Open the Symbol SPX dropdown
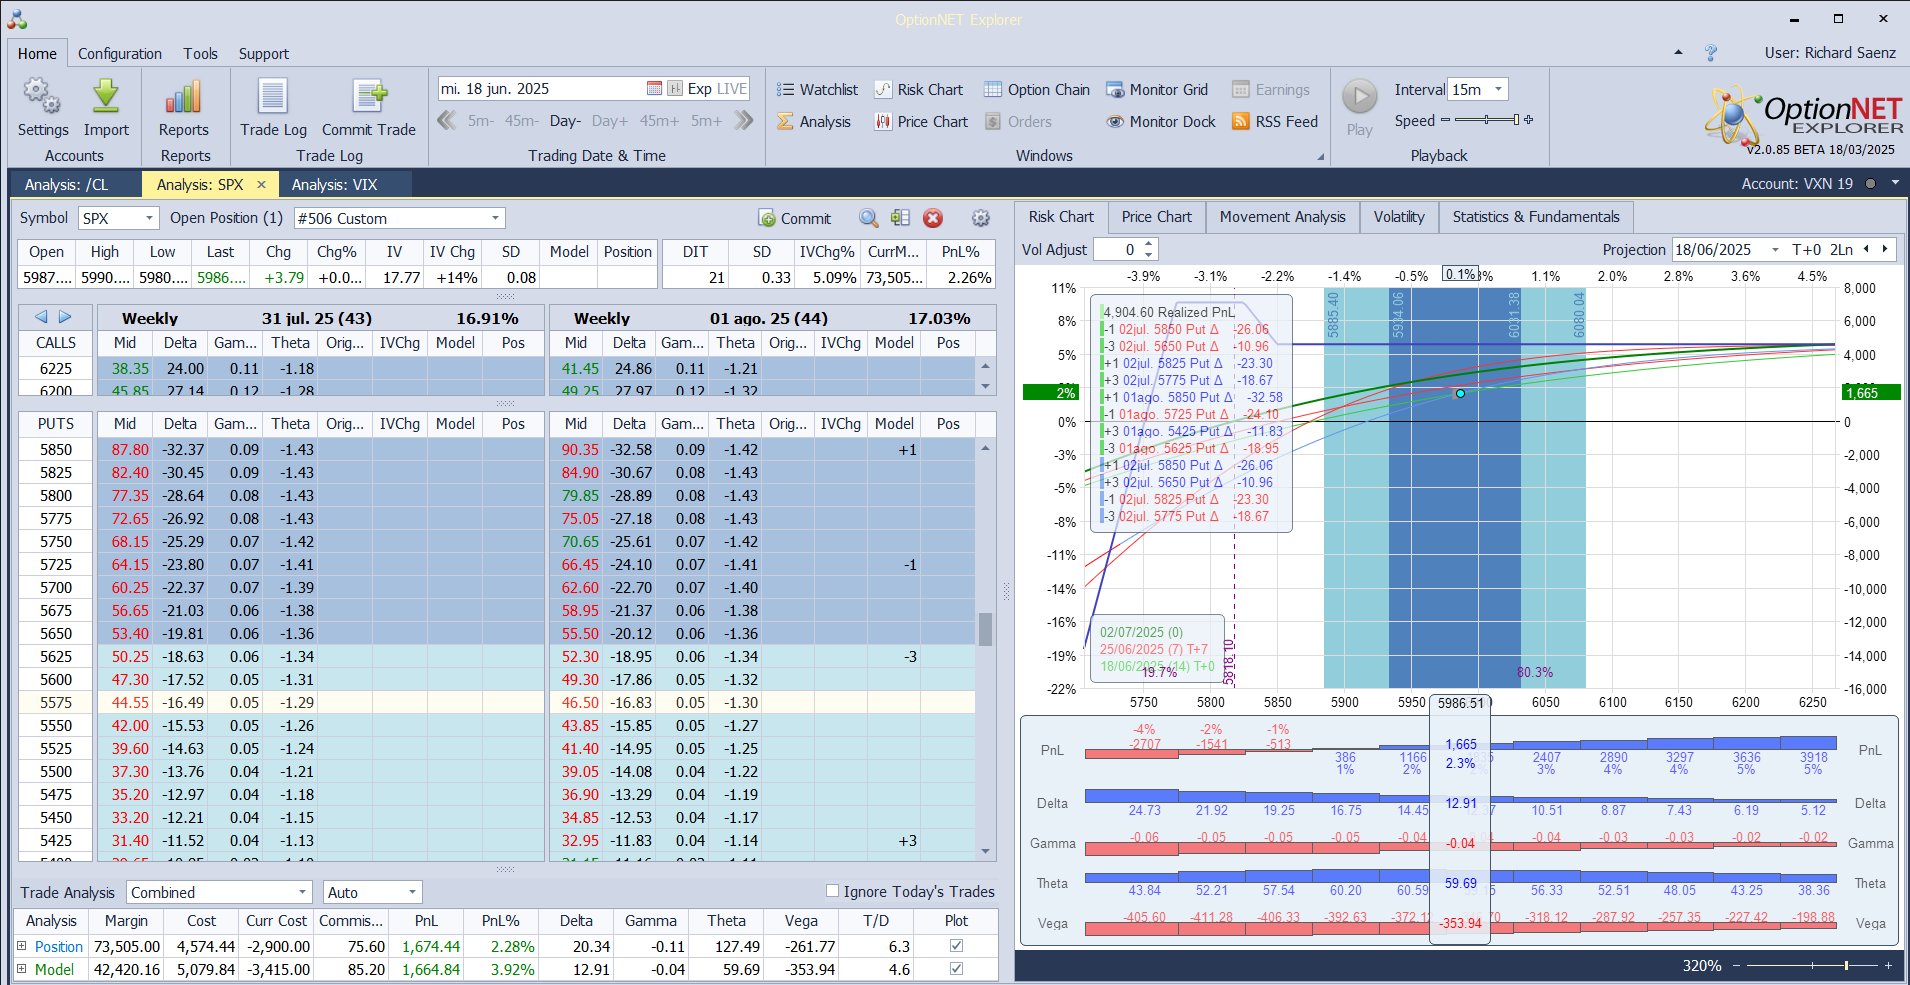The image size is (1910, 985). click(150, 218)
